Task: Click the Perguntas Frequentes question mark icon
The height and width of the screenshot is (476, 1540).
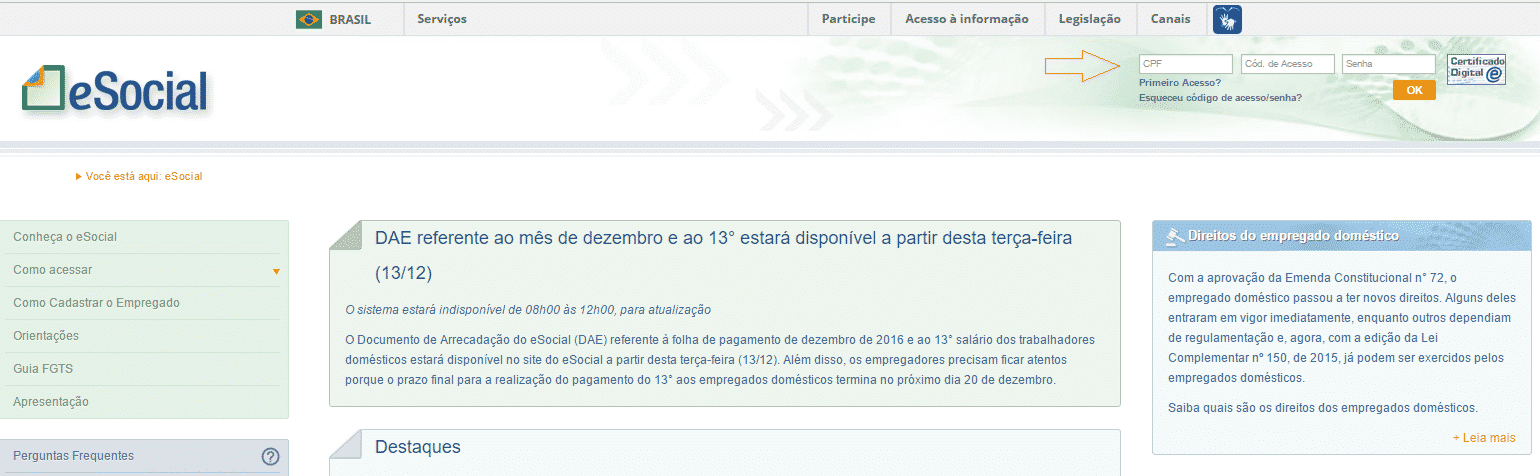Action: [x=270, y=456]
